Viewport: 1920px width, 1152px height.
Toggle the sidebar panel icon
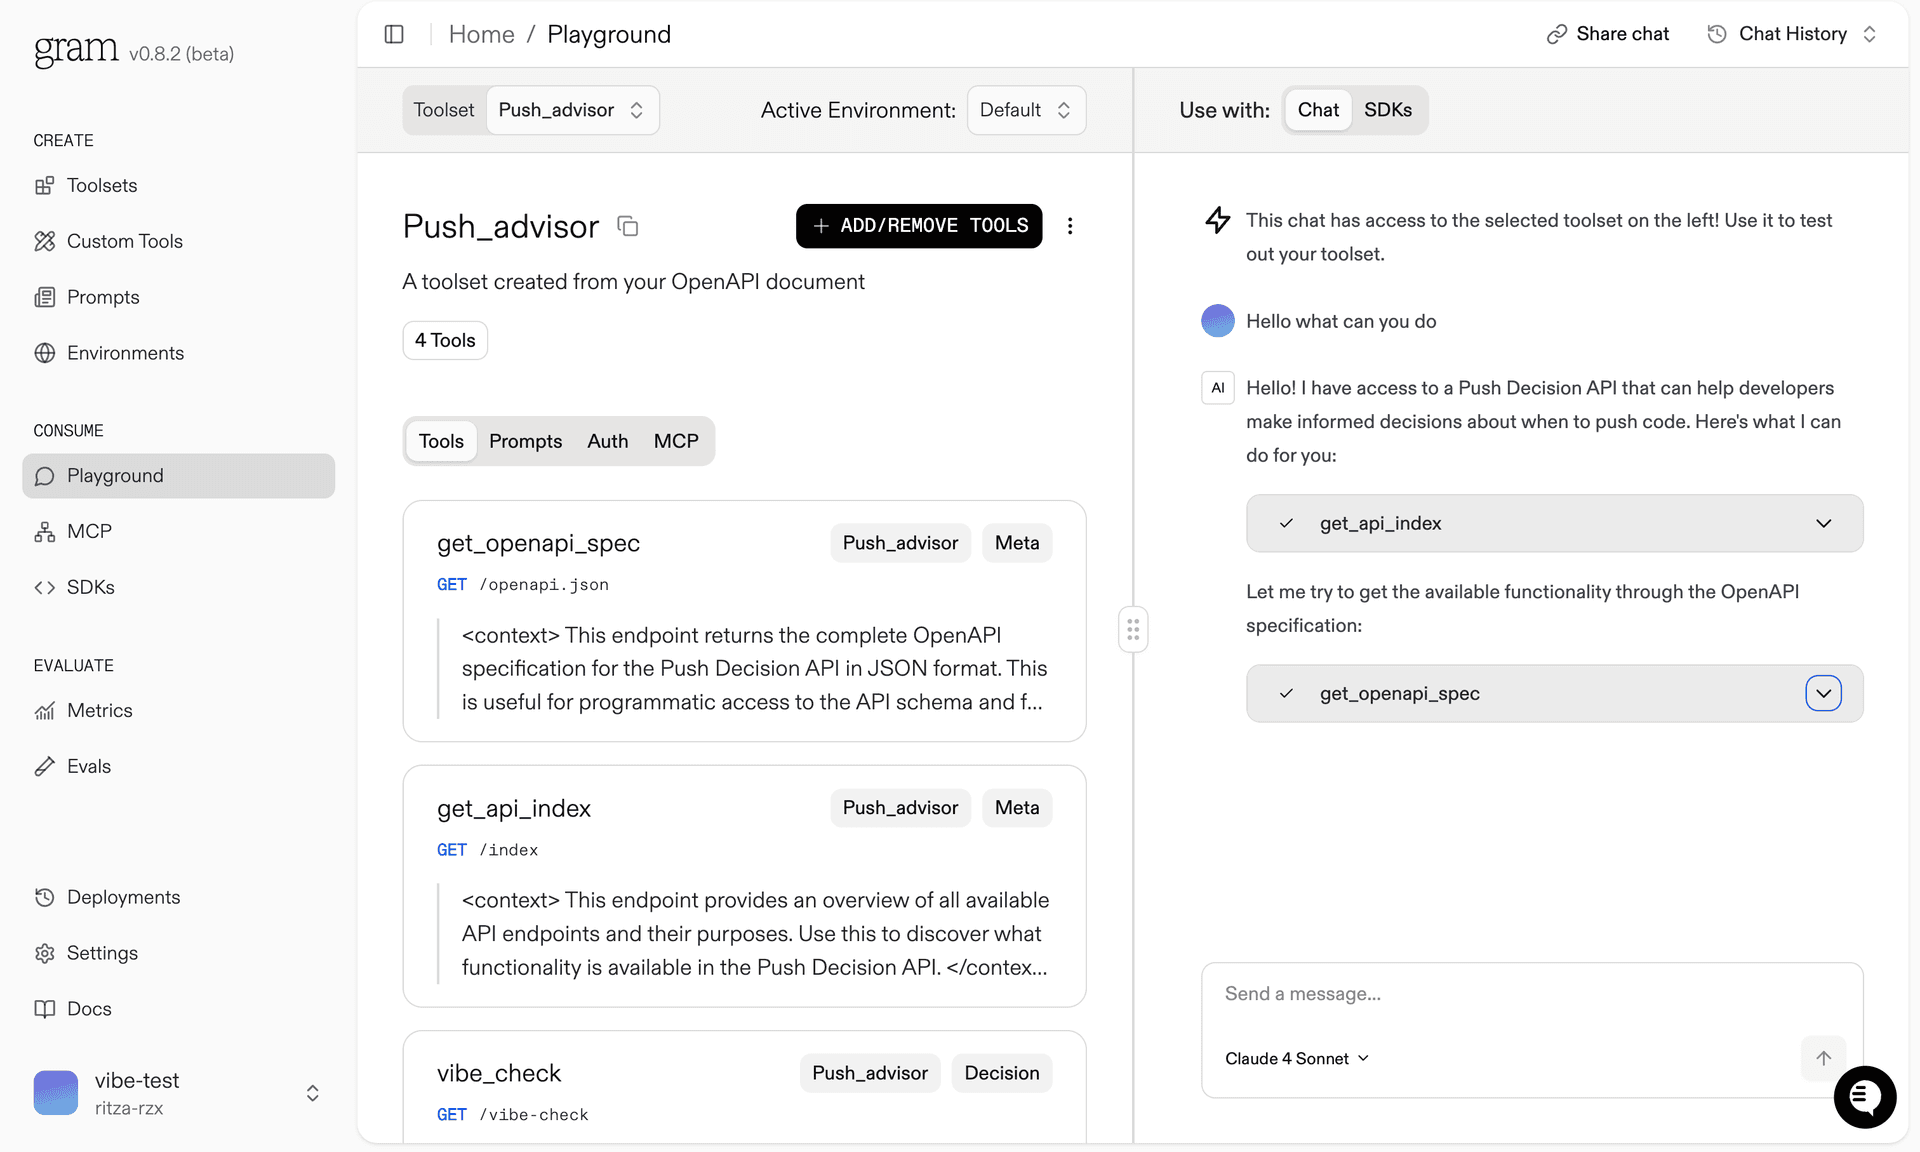pos(394,34)
